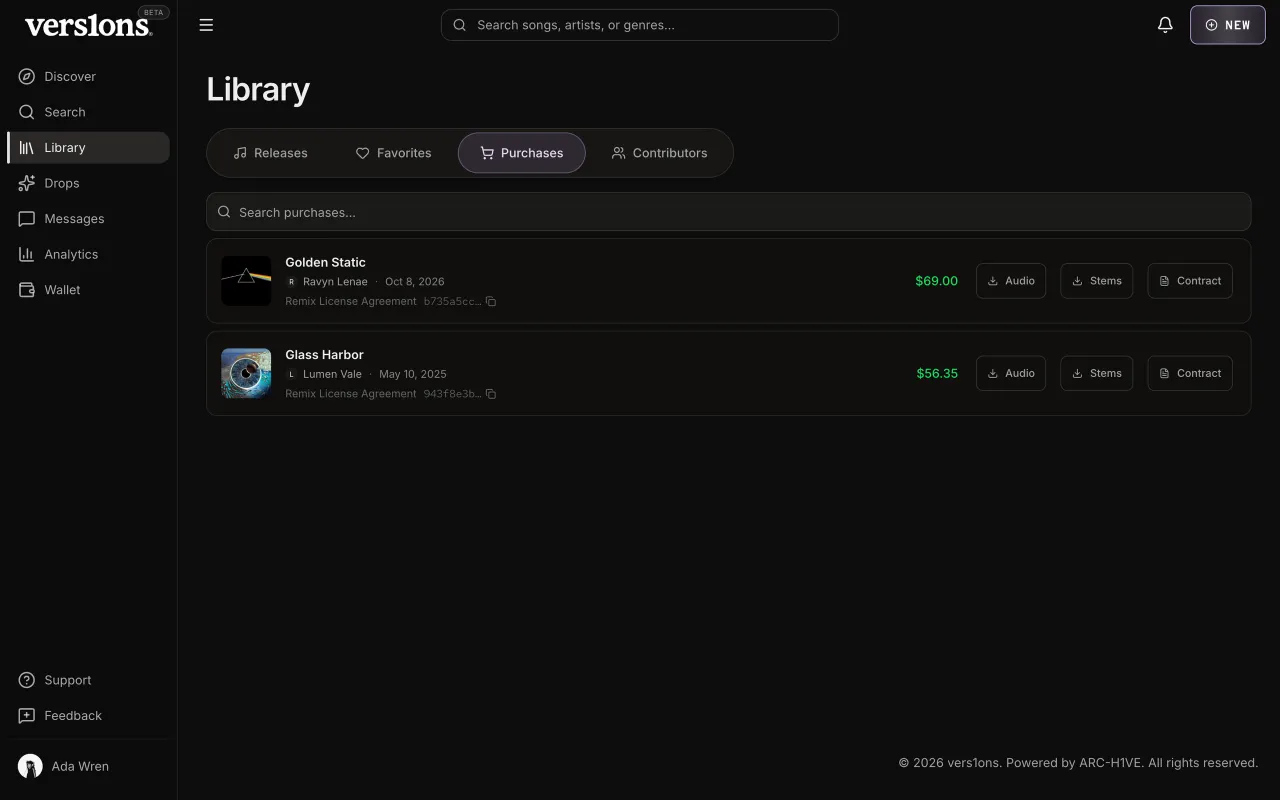Switch to the Releases tab
The height and width of the screenshot is (800, 1280).
click(270, 153)
